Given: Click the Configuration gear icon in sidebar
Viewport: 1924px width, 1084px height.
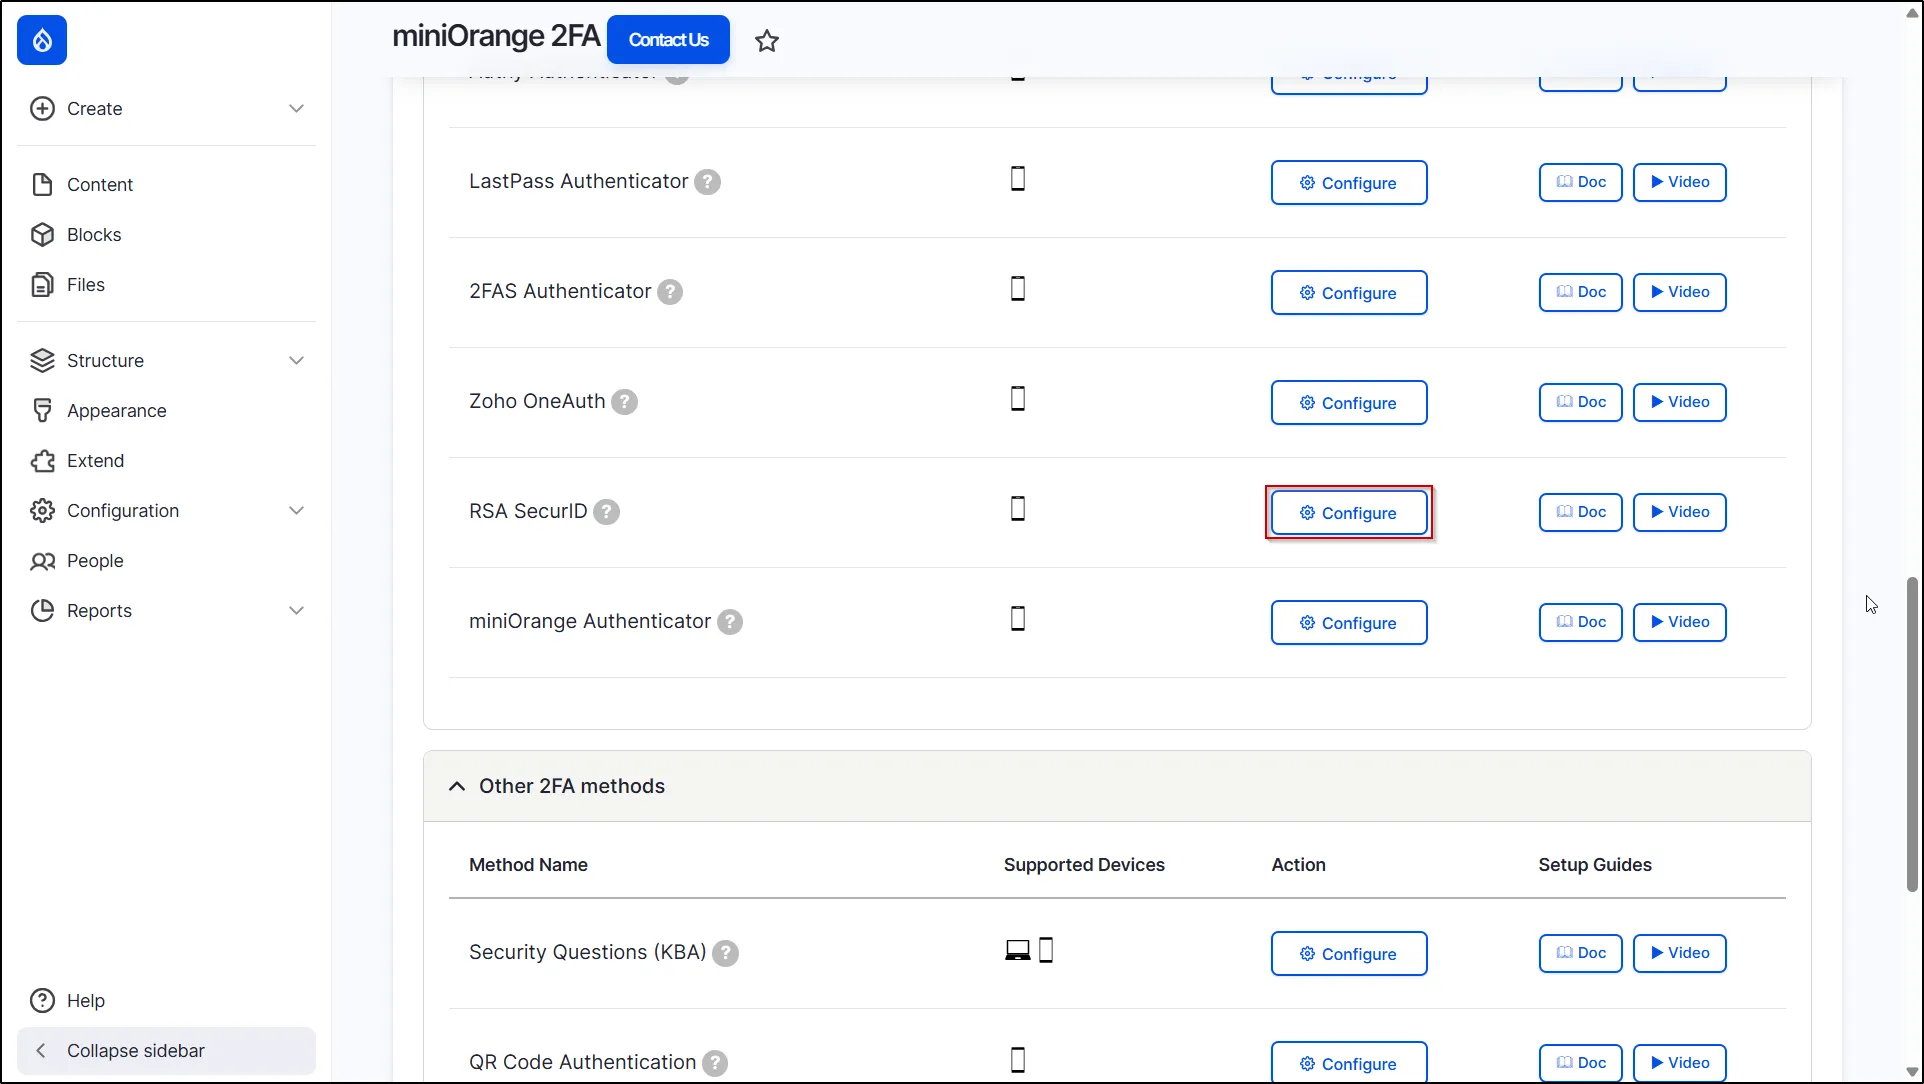Looking at the screenshot, I should coord(42,510).
